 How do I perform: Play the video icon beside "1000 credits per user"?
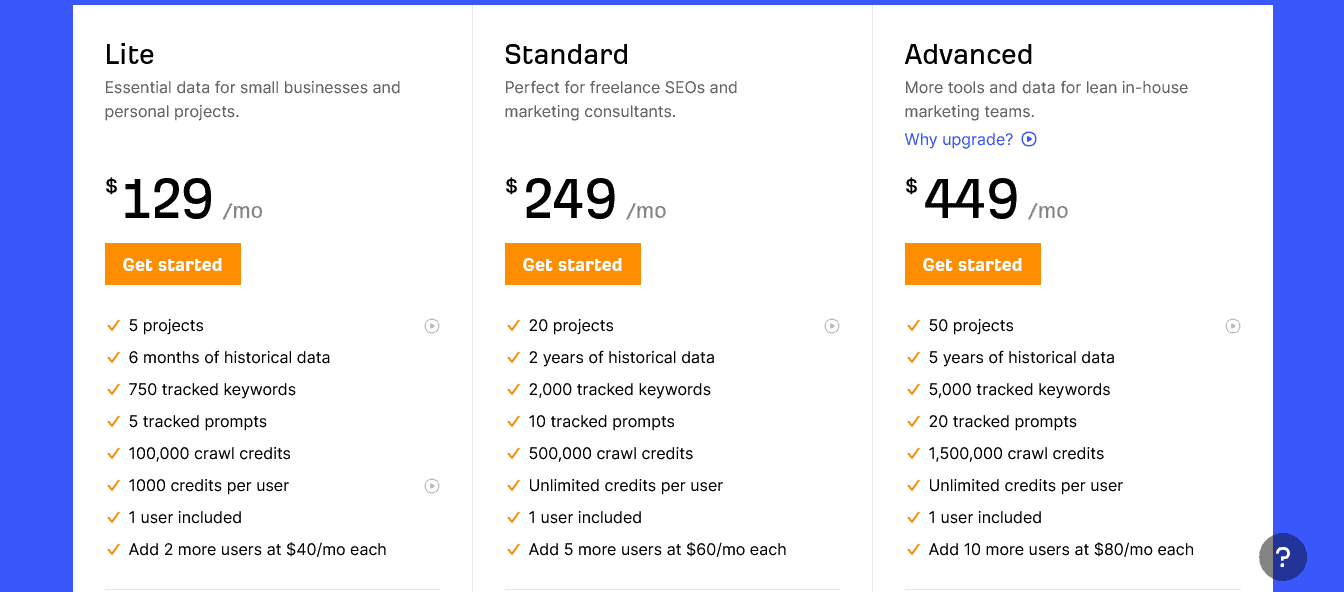432,485
